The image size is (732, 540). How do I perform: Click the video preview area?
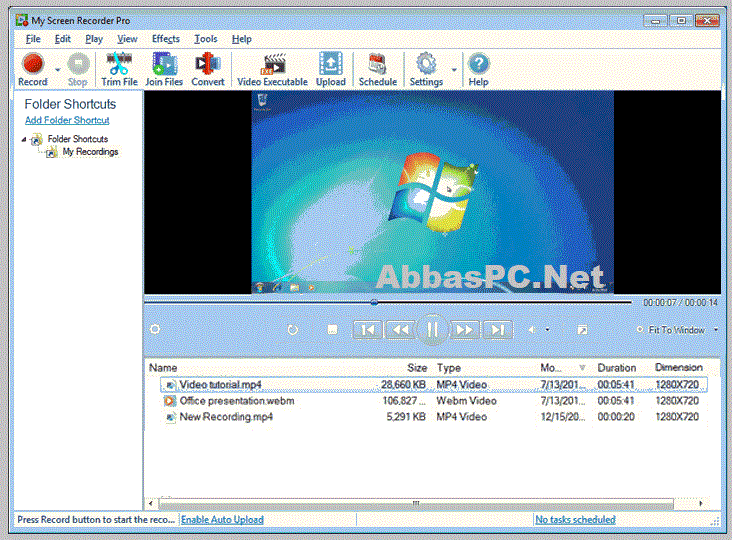[432, 192]
